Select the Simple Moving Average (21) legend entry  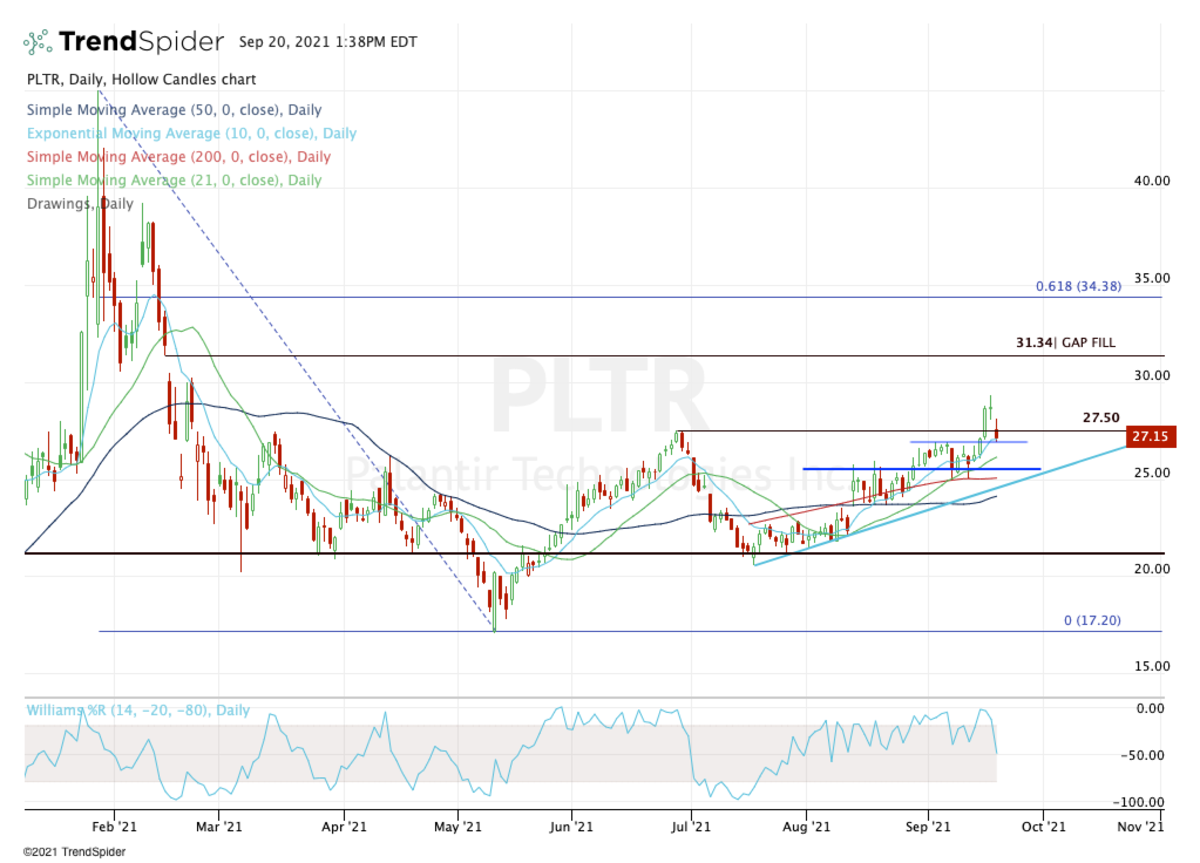pyautogui.click(x=173, y=180)
